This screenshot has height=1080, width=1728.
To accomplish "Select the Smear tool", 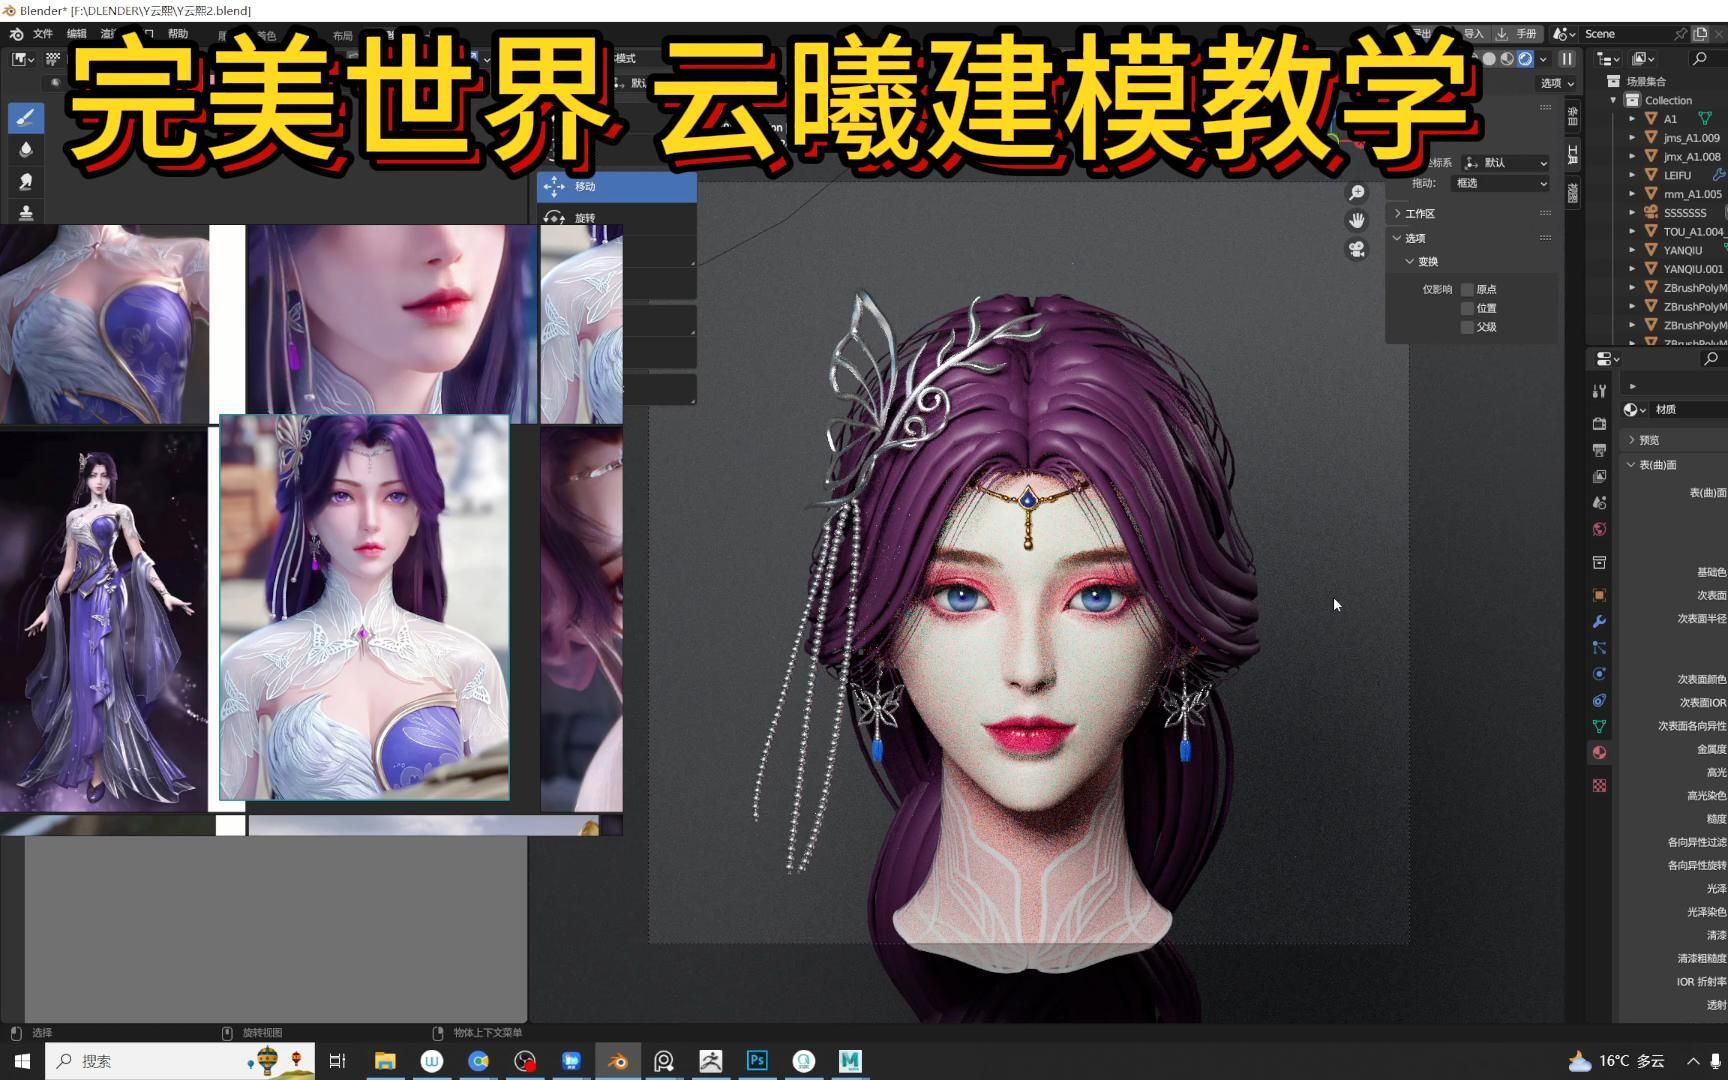I will 26,181.
